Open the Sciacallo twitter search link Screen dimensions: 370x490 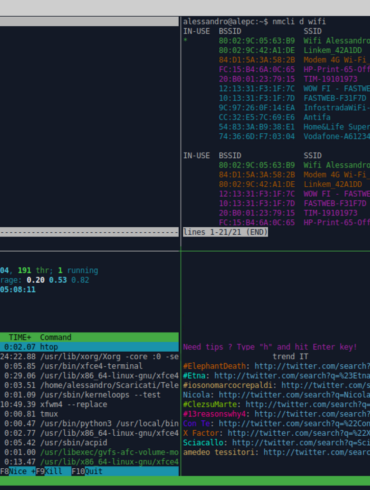[301, 443]
